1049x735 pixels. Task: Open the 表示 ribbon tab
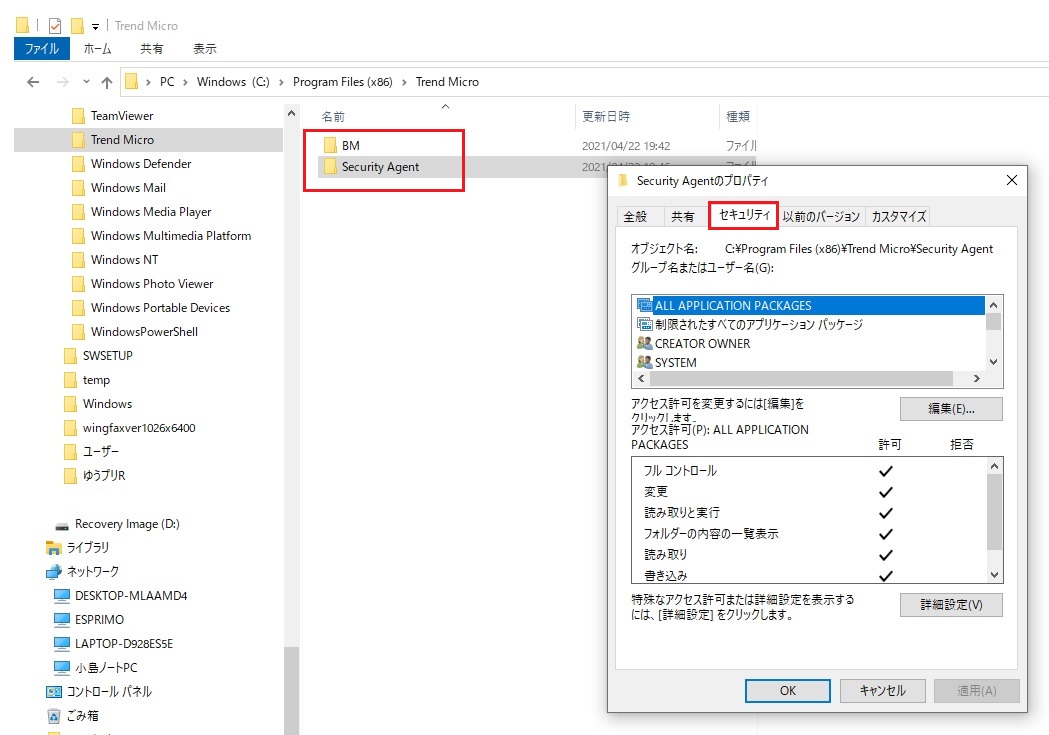(205, 49)
